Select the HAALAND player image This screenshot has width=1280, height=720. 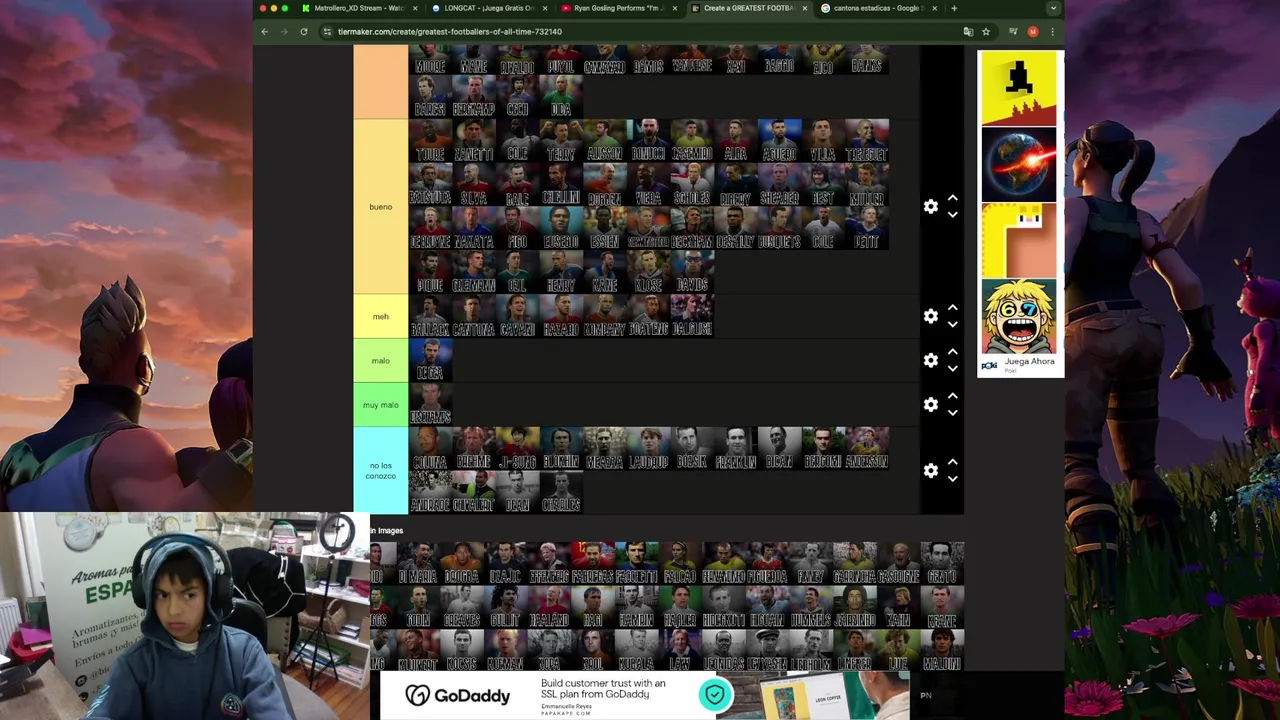point(549,607)
